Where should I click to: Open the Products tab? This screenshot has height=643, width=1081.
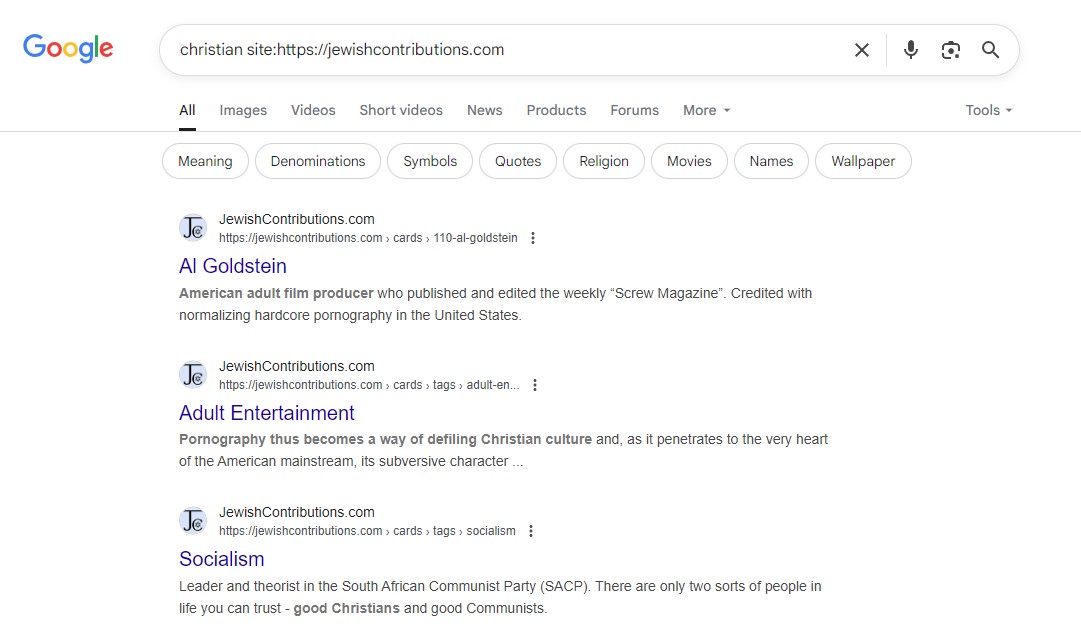click(556, 110)
